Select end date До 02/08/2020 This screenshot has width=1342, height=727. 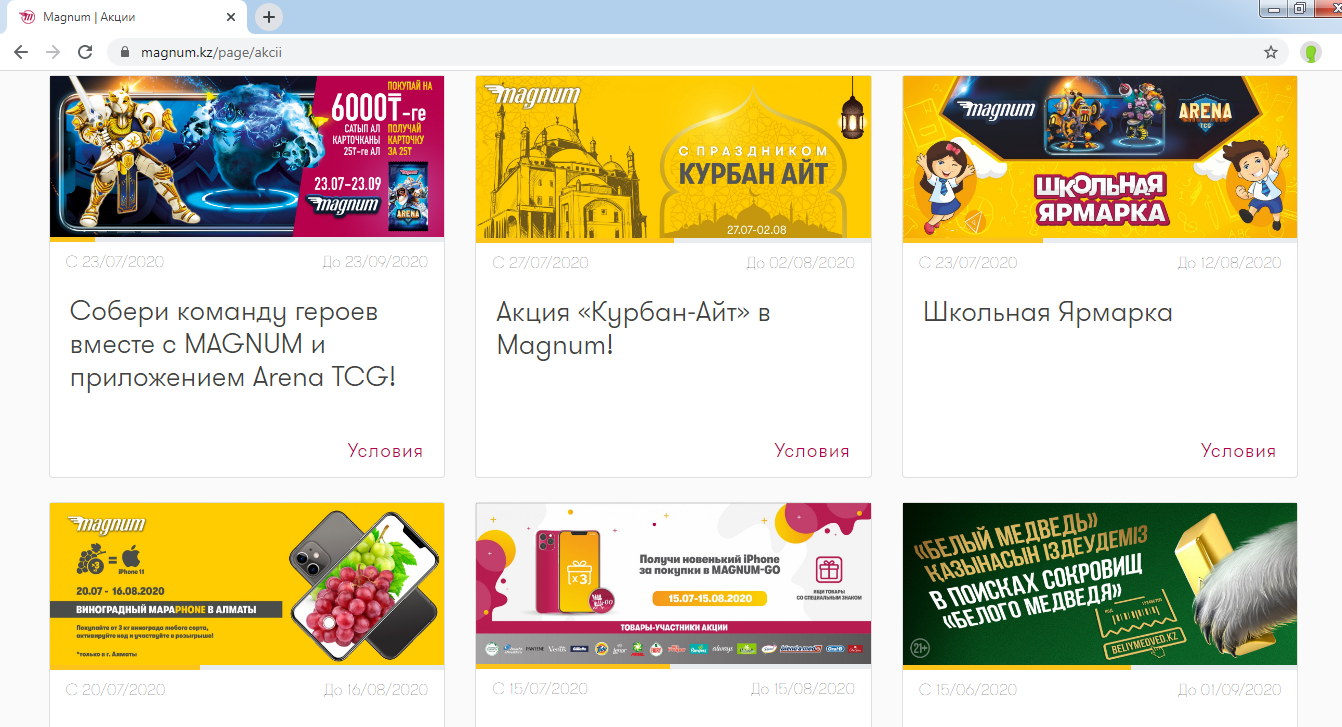[801, 262]
